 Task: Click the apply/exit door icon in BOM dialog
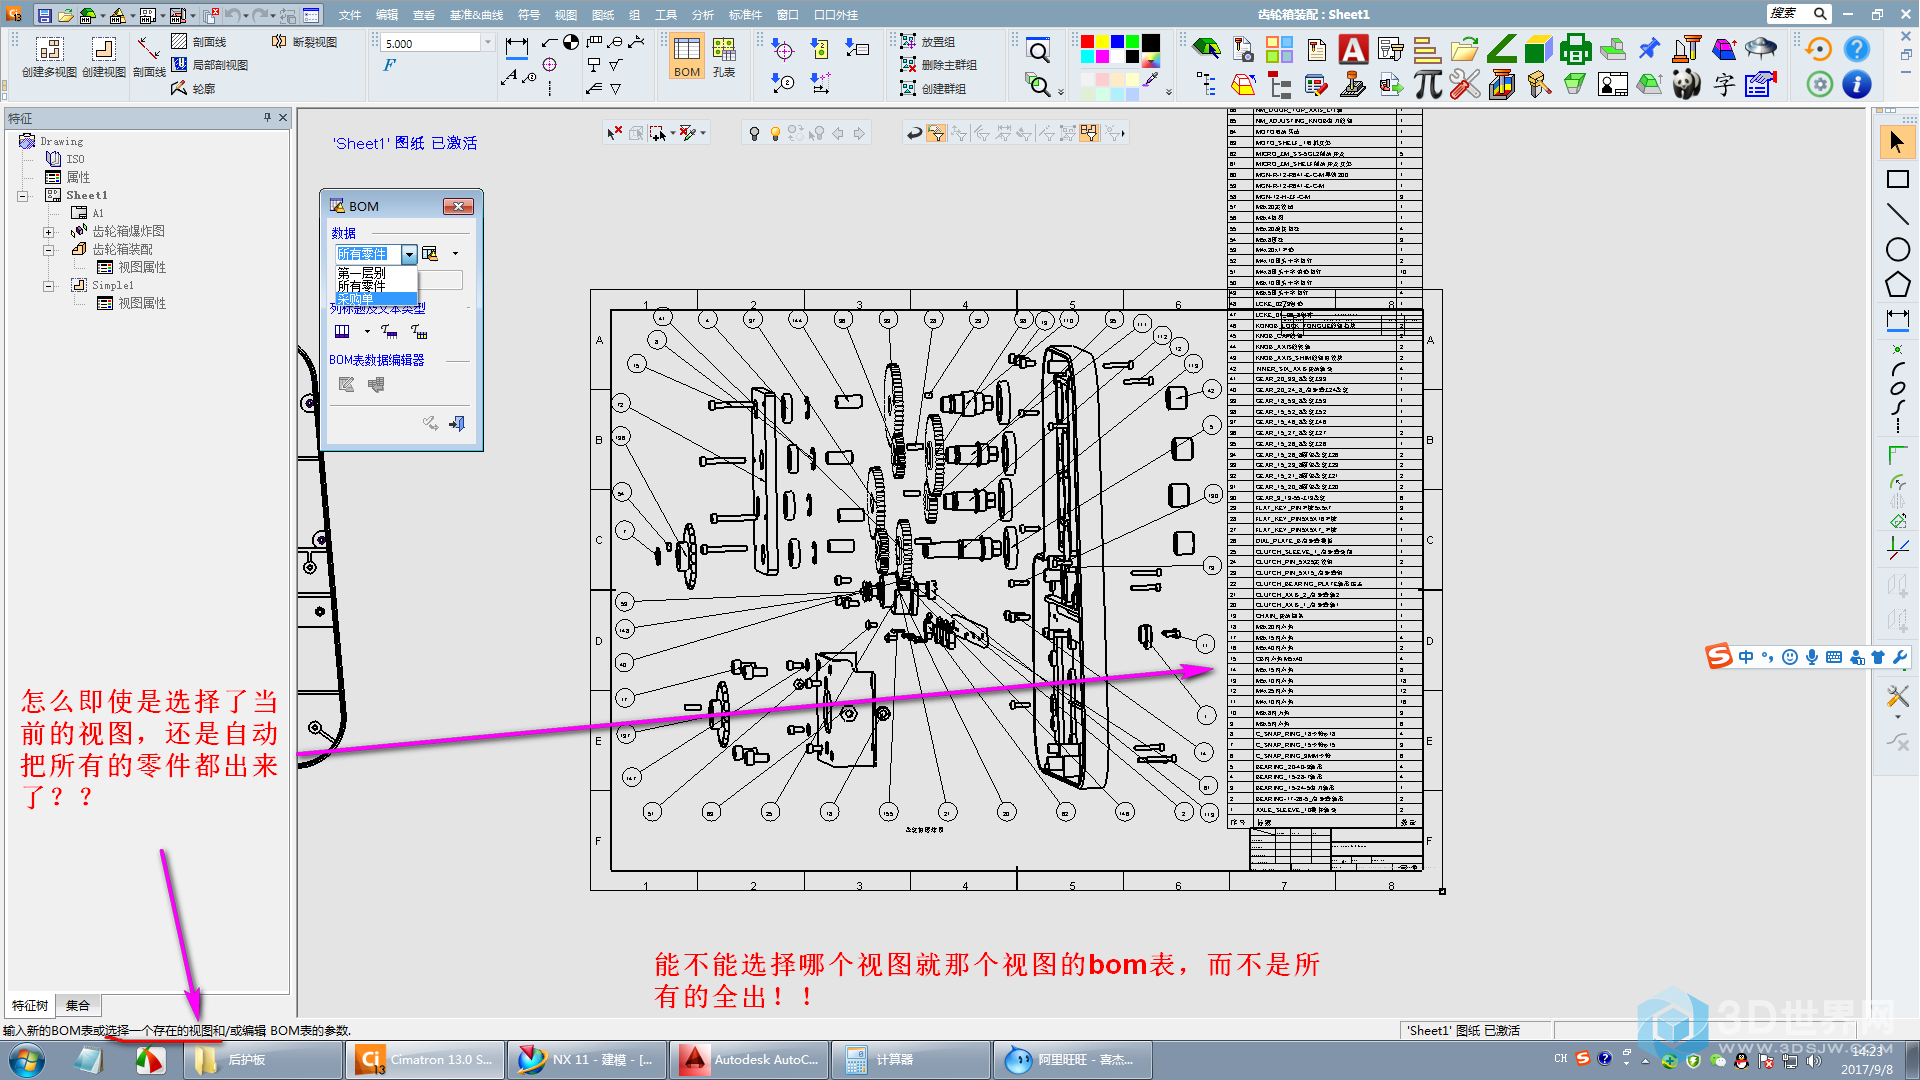point(457,424)
